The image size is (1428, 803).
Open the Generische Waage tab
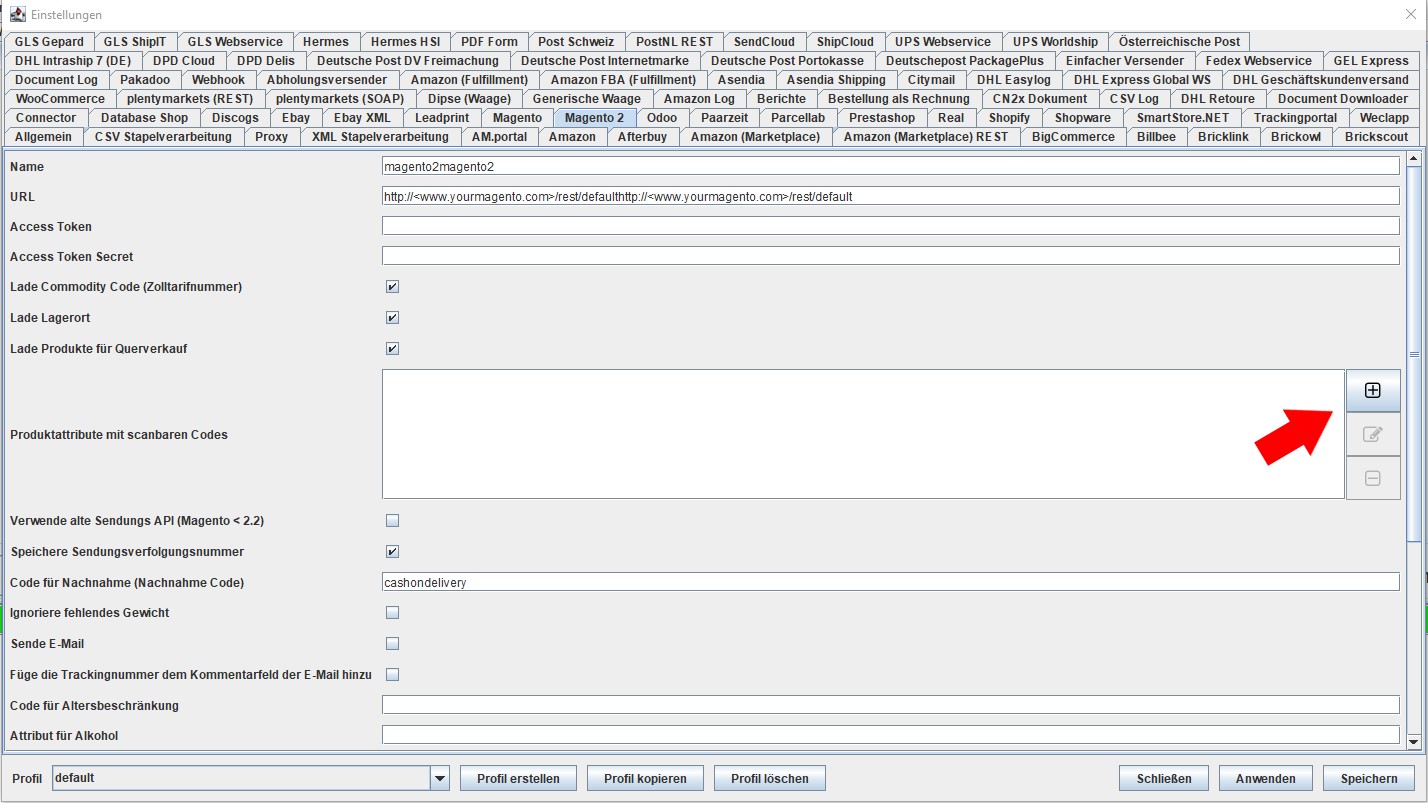pyautogui.click(x=587, y=99)
